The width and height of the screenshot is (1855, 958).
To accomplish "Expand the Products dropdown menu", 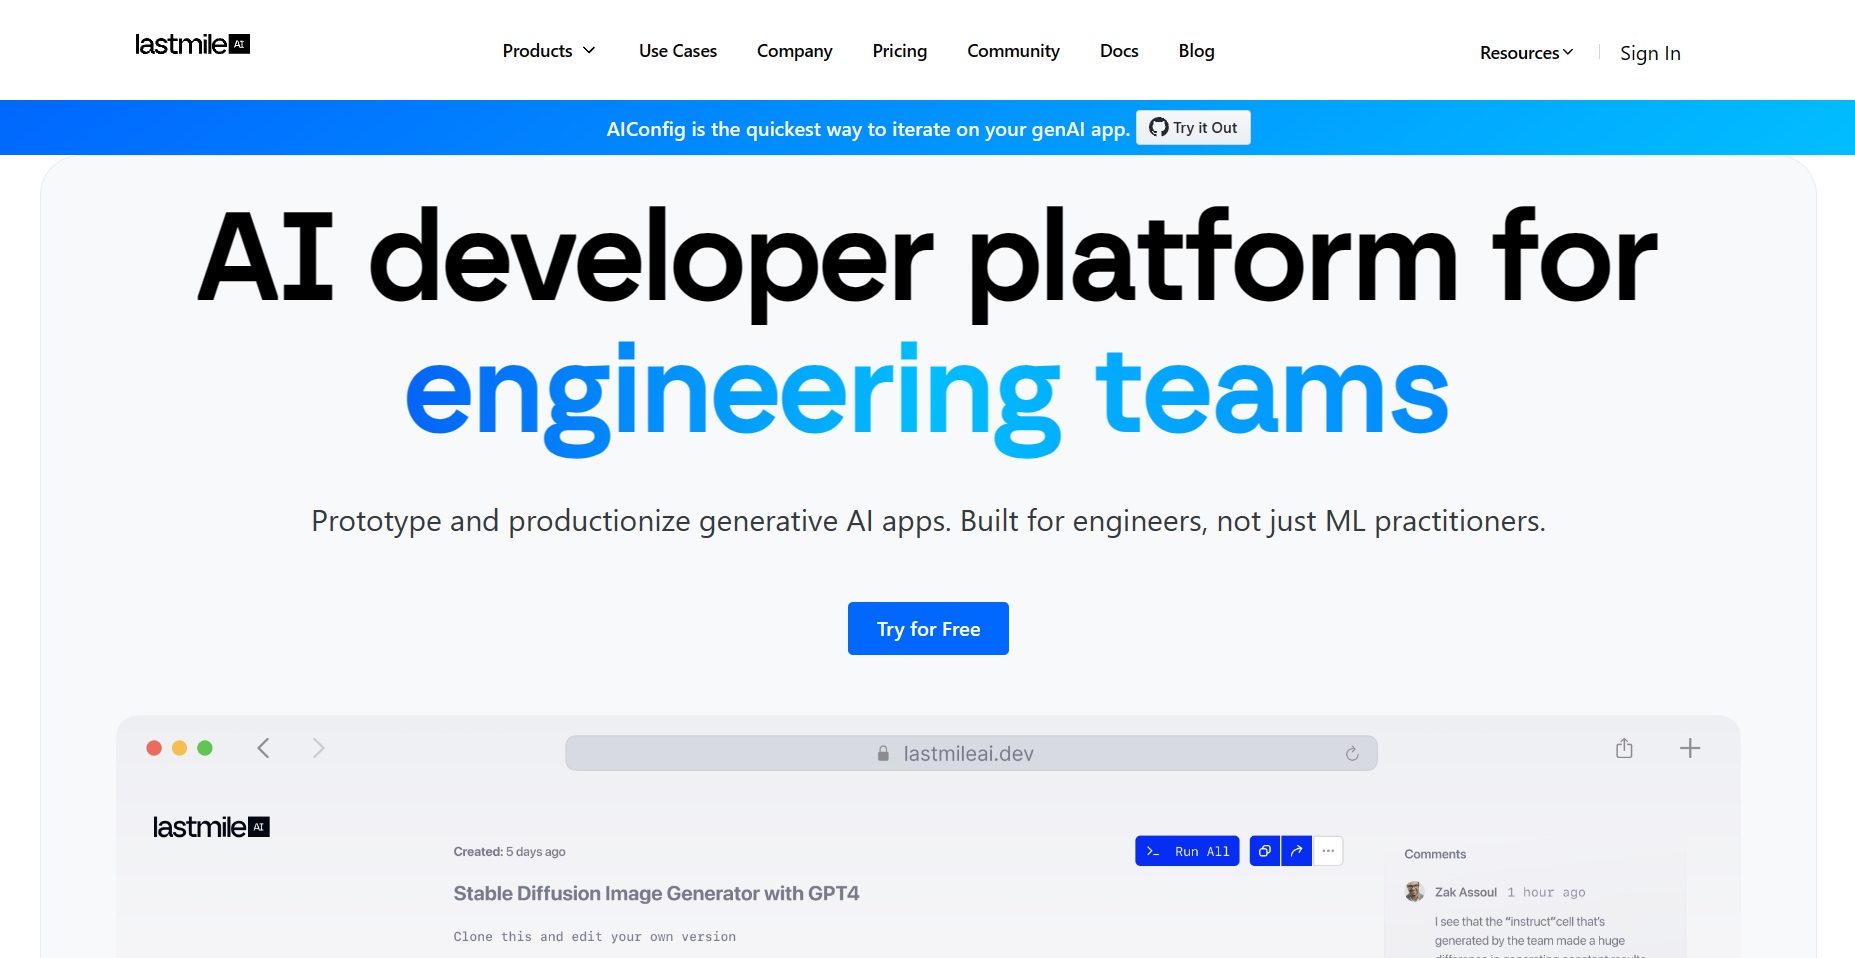I will point(549,51).
